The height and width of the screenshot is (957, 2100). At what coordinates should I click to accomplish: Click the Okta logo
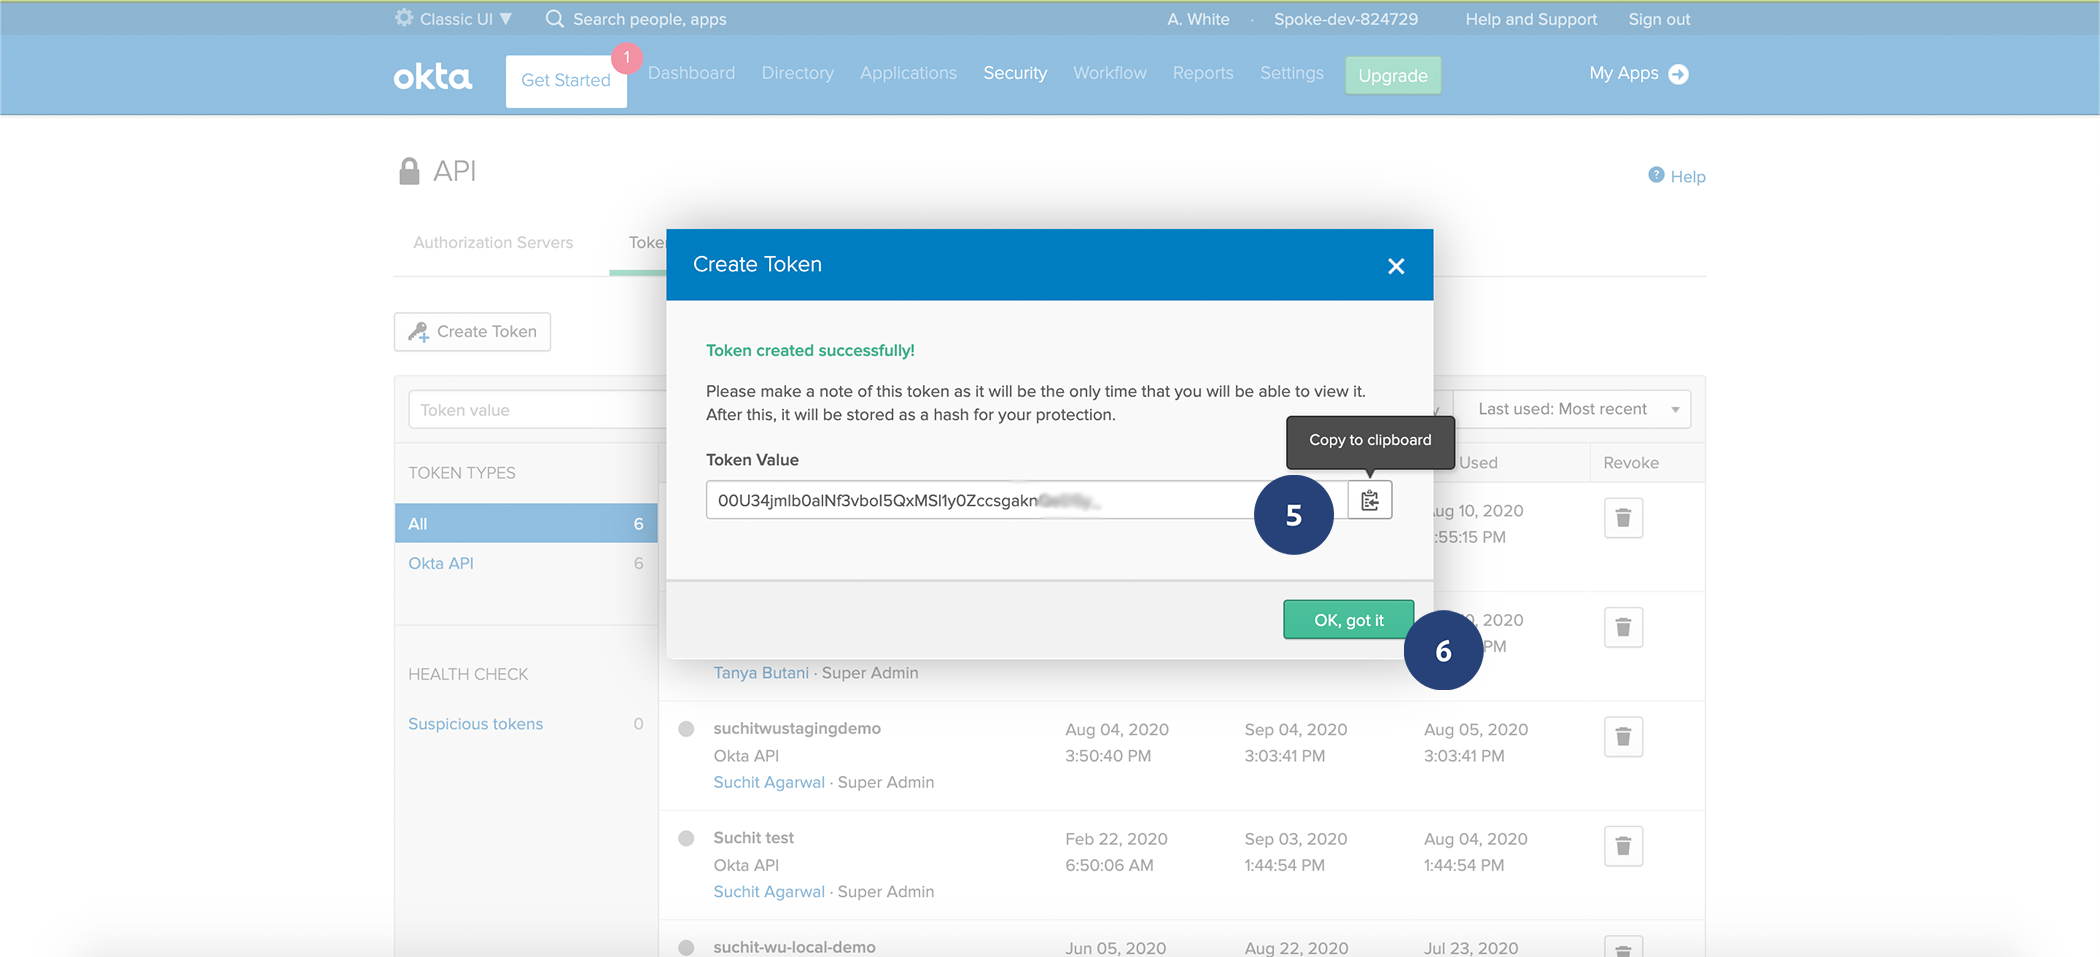click(432, 76)
